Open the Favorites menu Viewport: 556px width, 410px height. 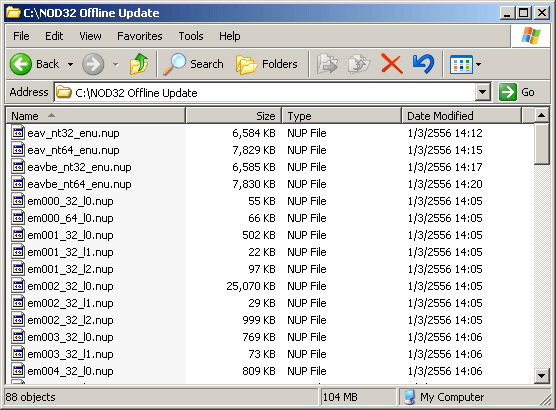(140, 36)
